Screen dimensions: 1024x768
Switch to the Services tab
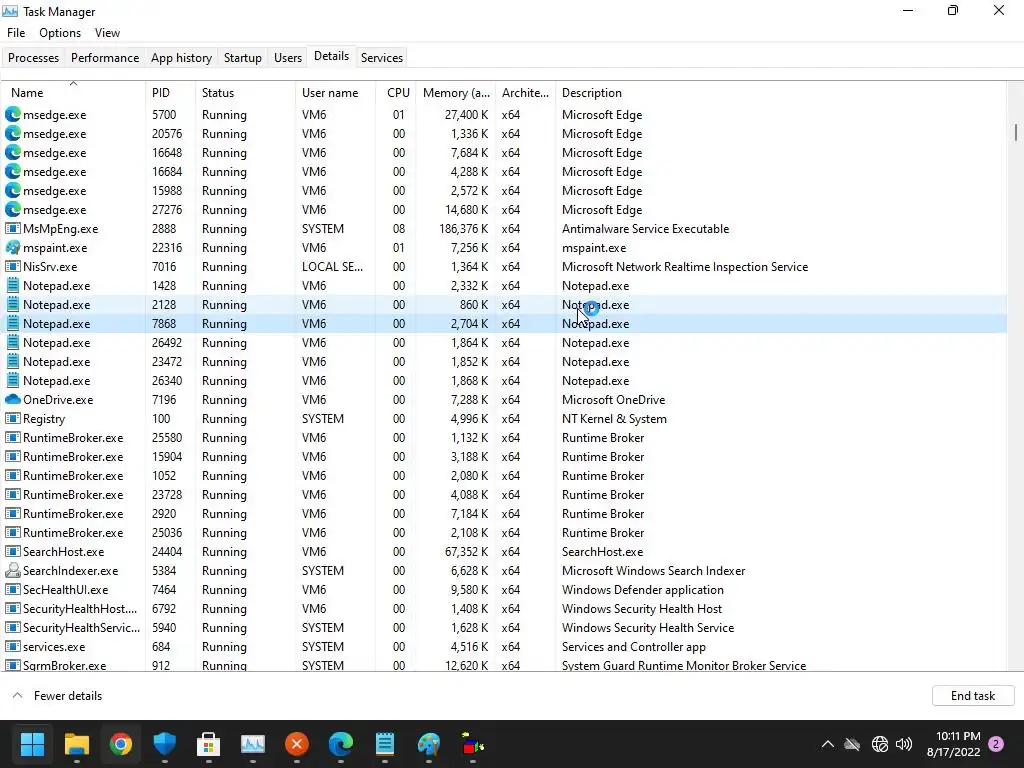pos(382,57)
